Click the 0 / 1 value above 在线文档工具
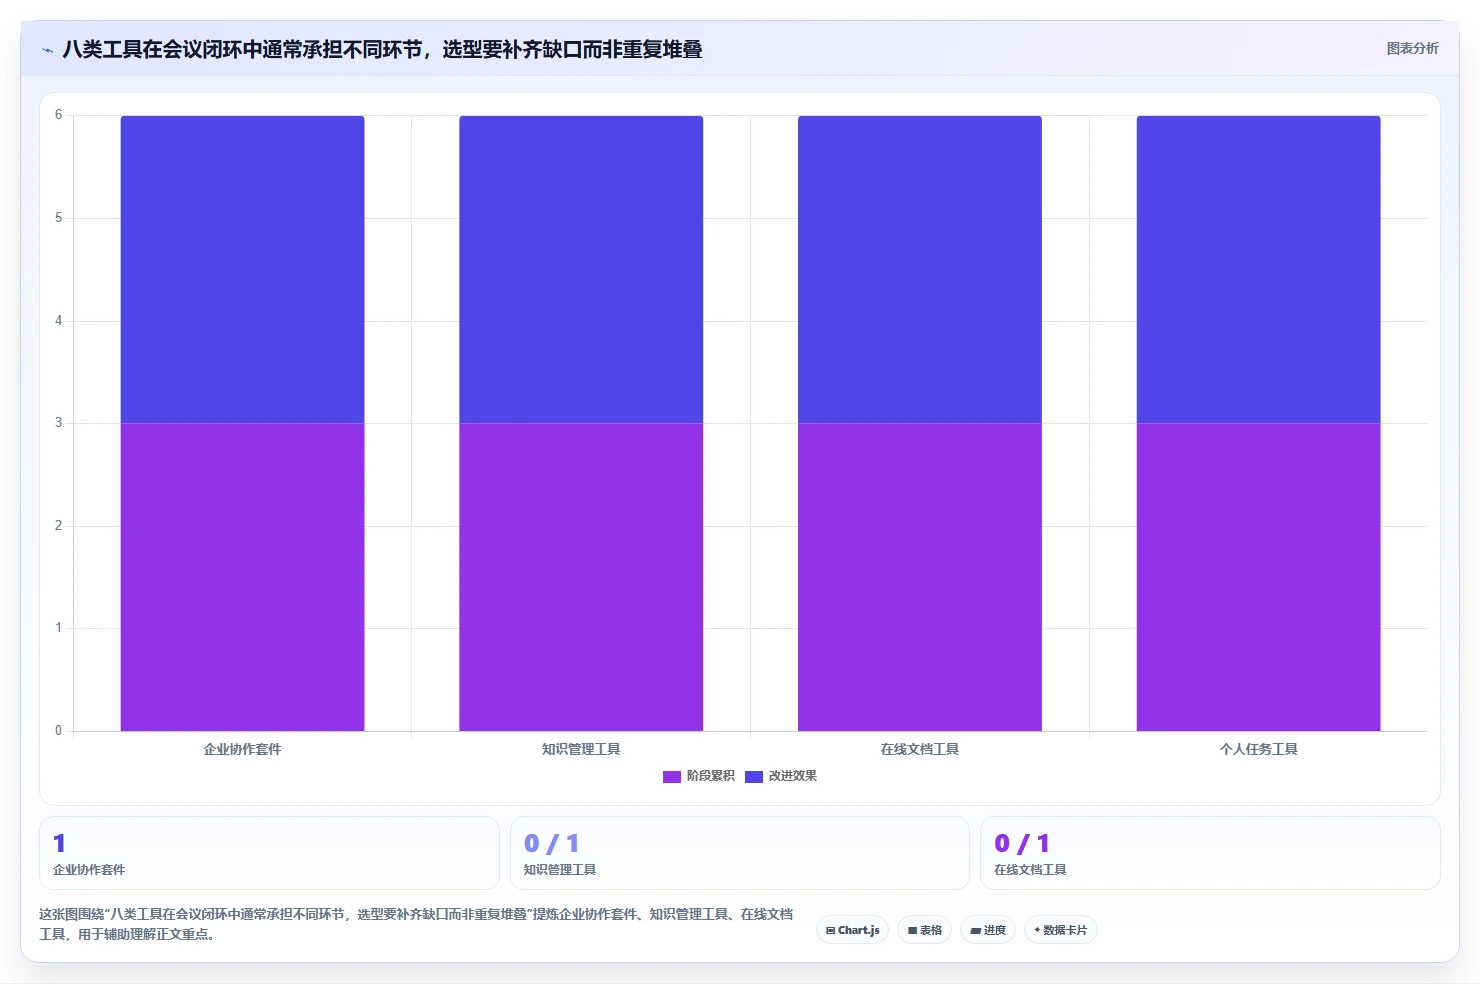 [1022, 844]
